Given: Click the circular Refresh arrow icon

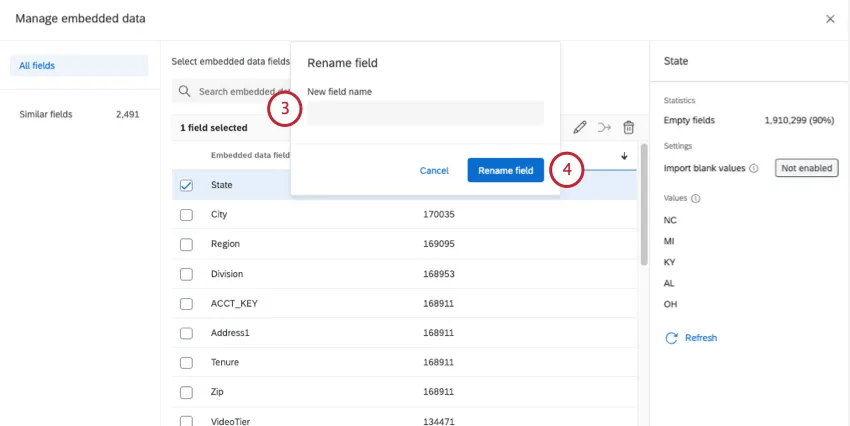Looking at the screenshot, I should pos(671,338).
